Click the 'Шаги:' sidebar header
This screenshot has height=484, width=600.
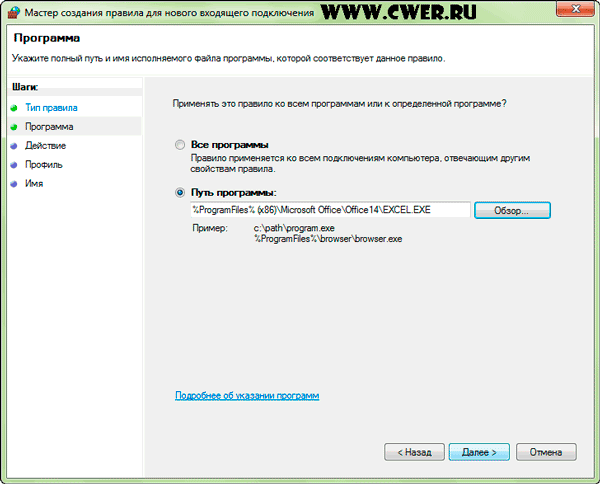25,87
